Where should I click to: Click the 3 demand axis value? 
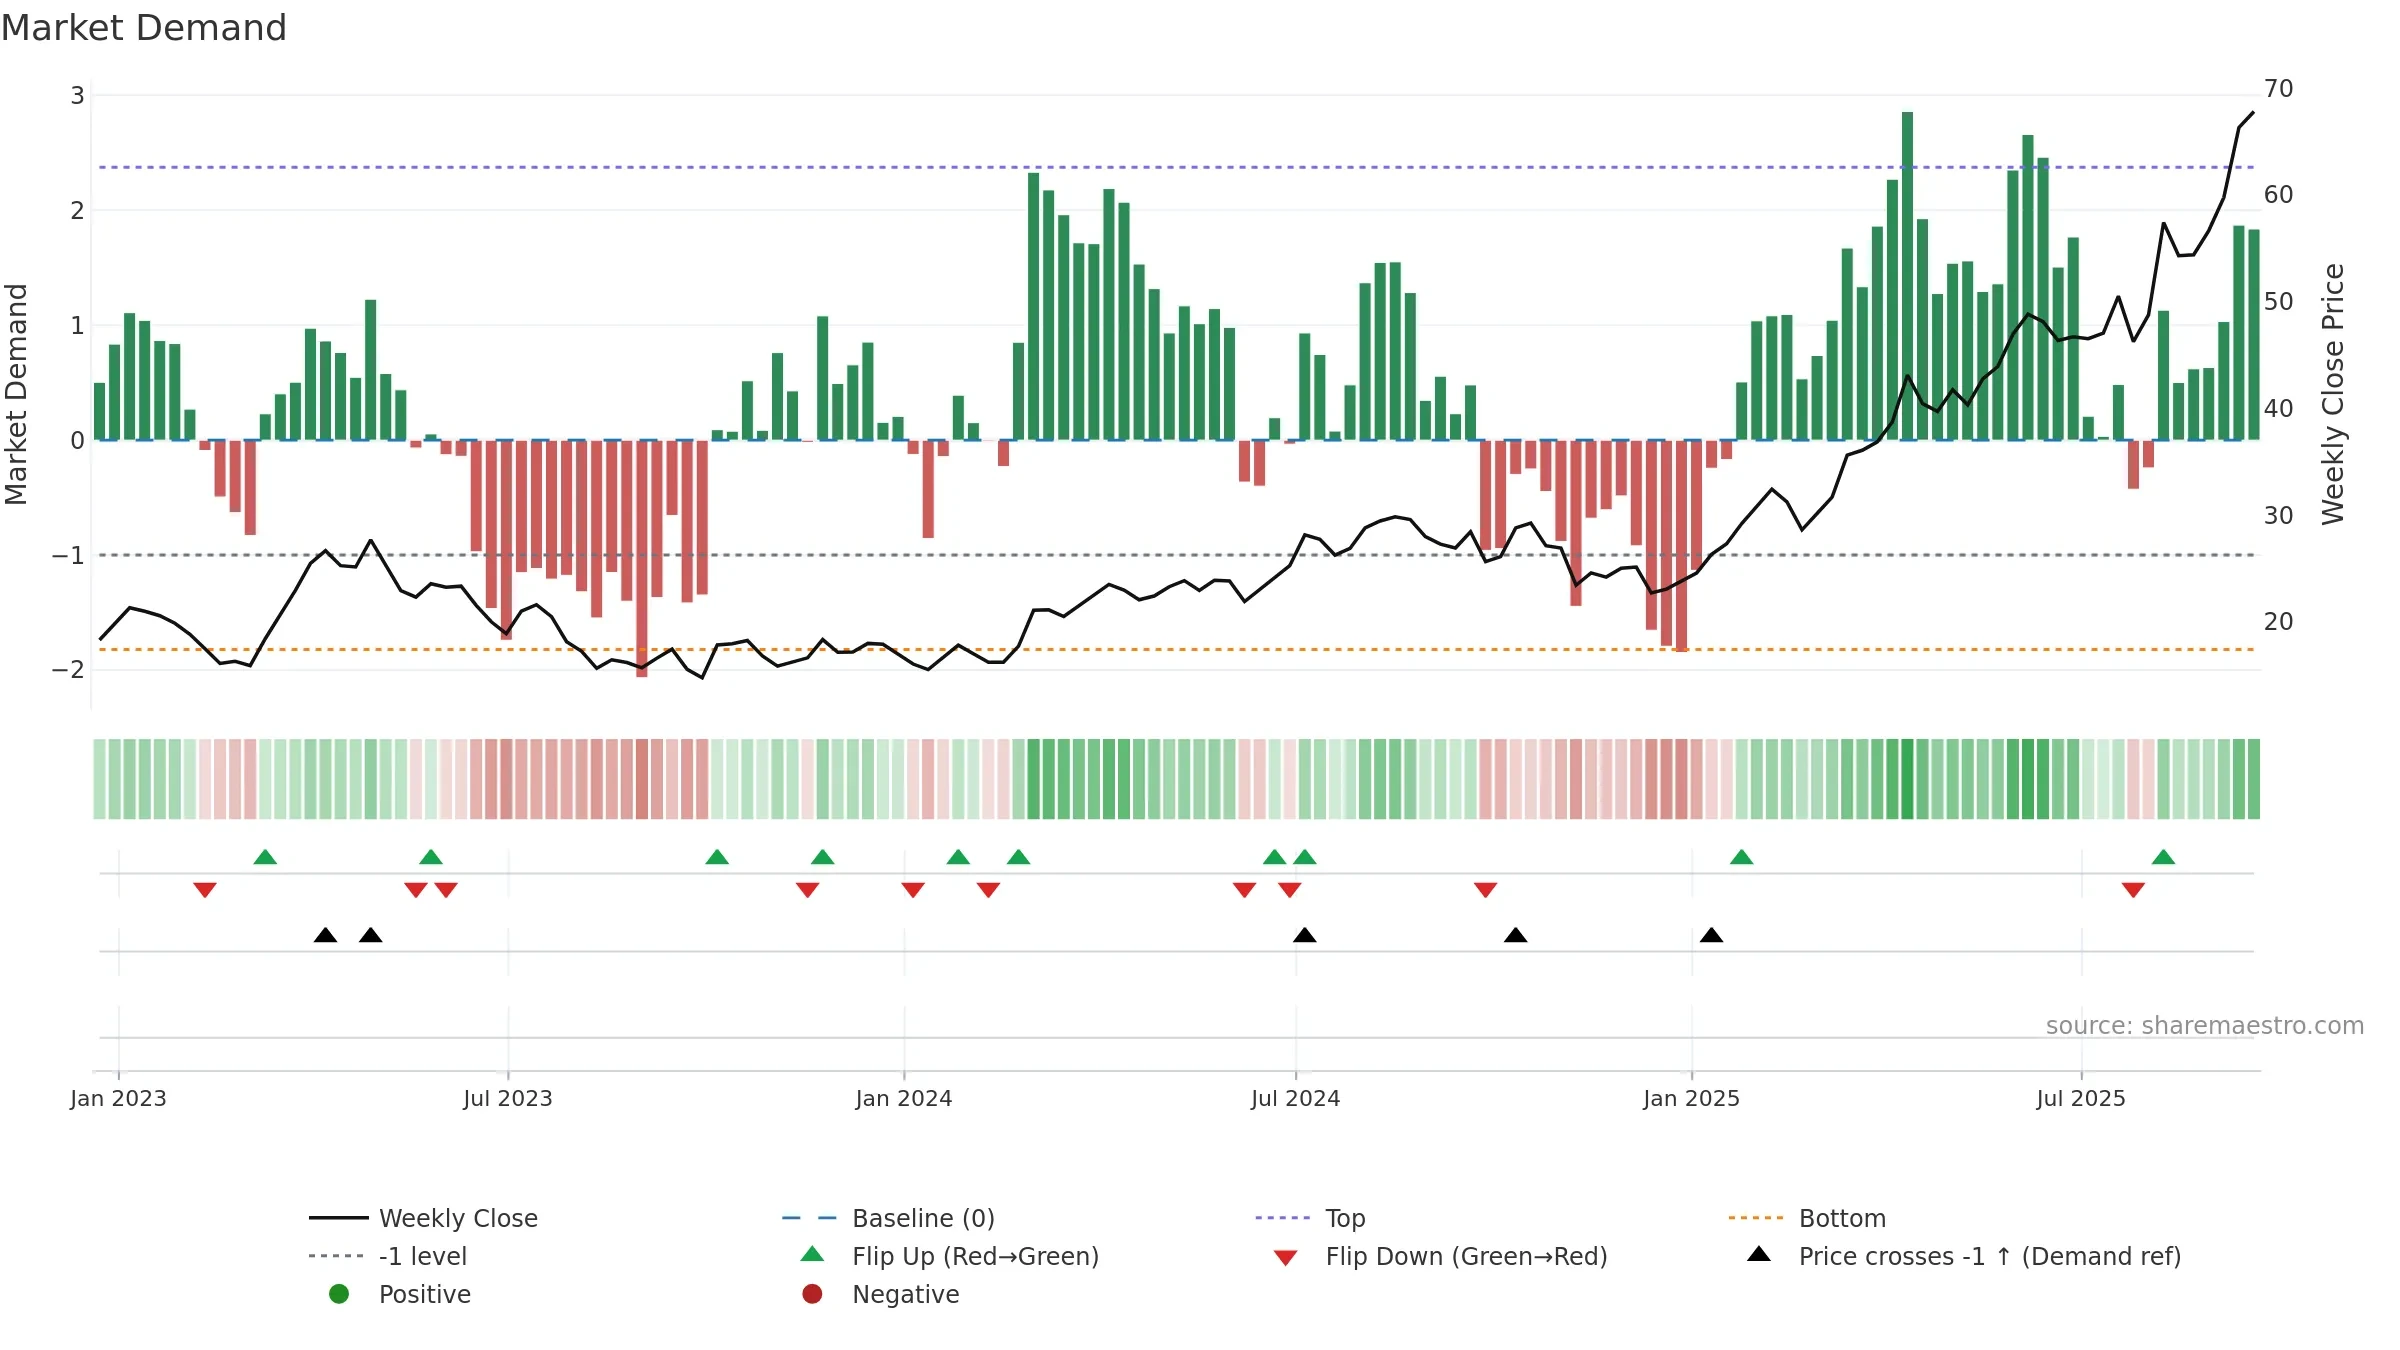click(x=77, y=96)
